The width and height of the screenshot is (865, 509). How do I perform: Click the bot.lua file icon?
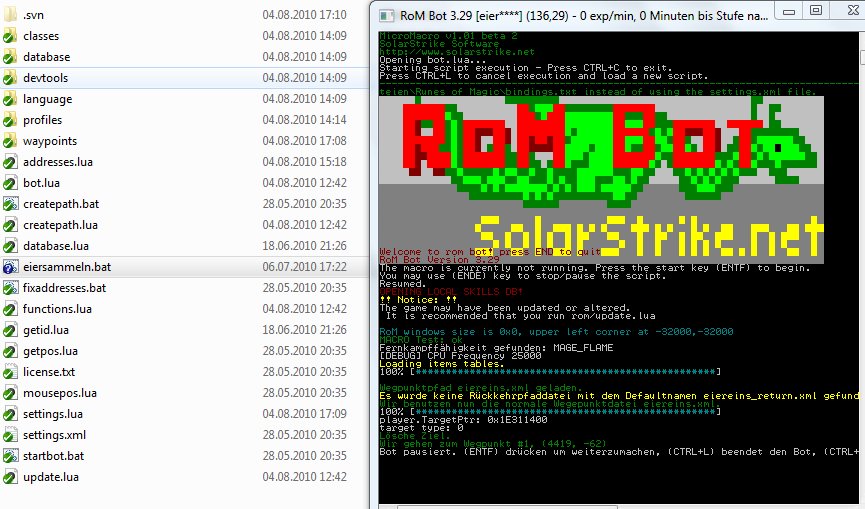click(x=10, y=183)
